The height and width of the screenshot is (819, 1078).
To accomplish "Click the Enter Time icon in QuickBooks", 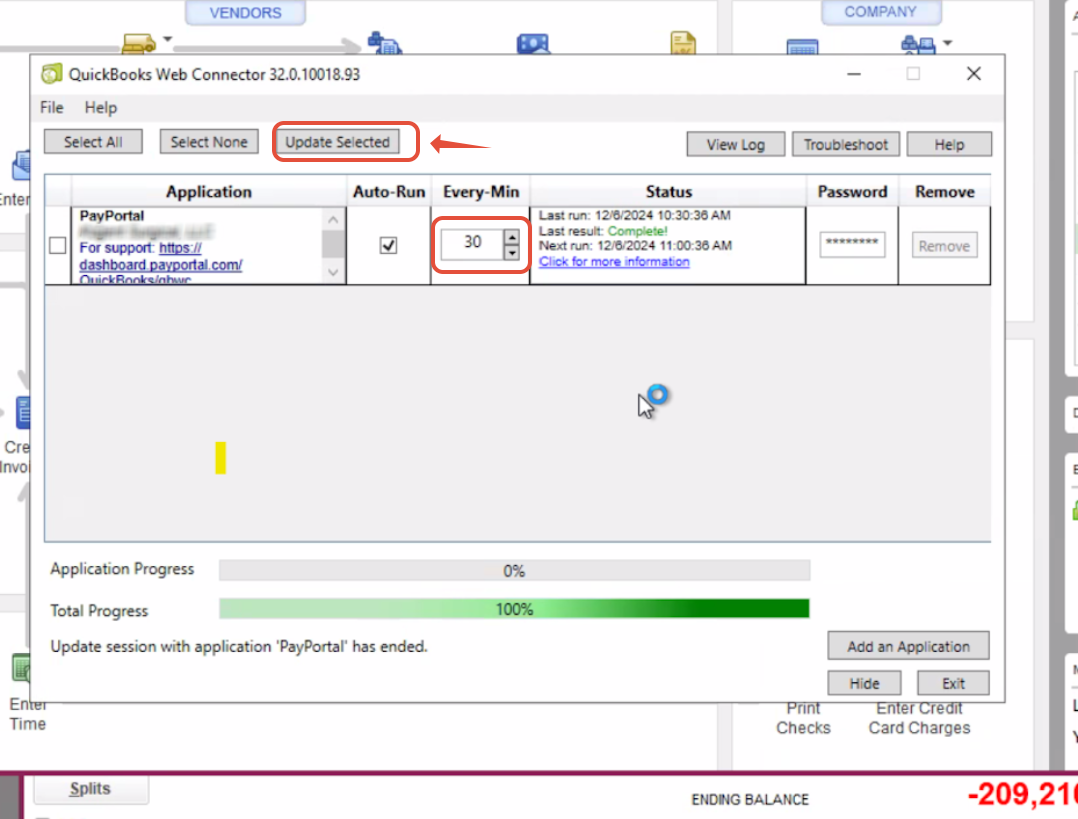I will point(22,668).
